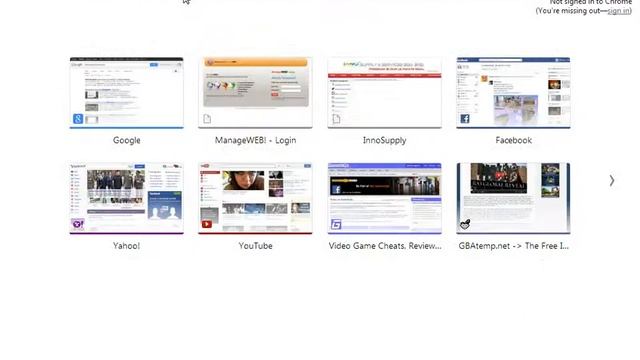The image size is (640, 360).
Task: Click the InnoSupply label text
Action: (x=384, y=140)
